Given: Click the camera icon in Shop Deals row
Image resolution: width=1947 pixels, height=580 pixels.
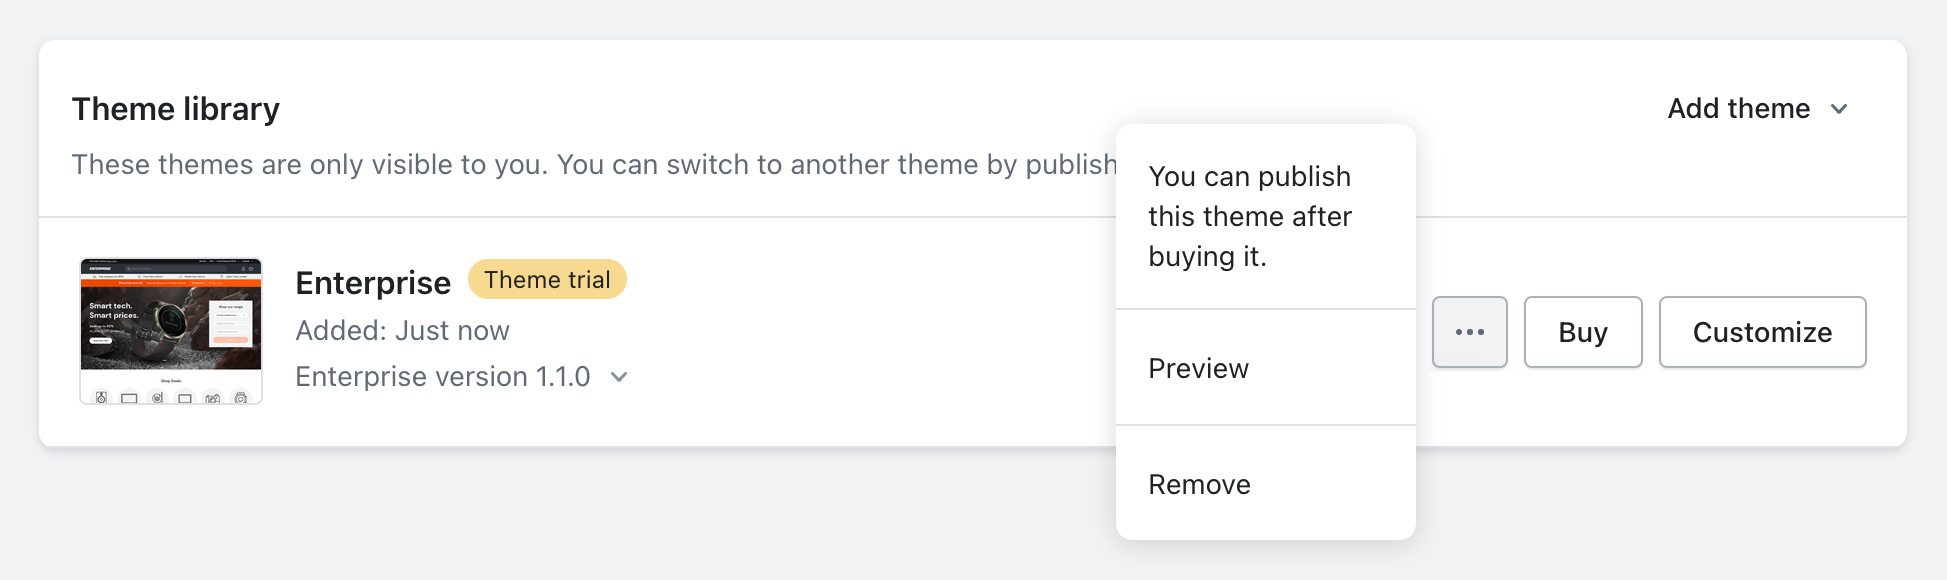Looking at the screenshot, I should click(x=211, y=397).
